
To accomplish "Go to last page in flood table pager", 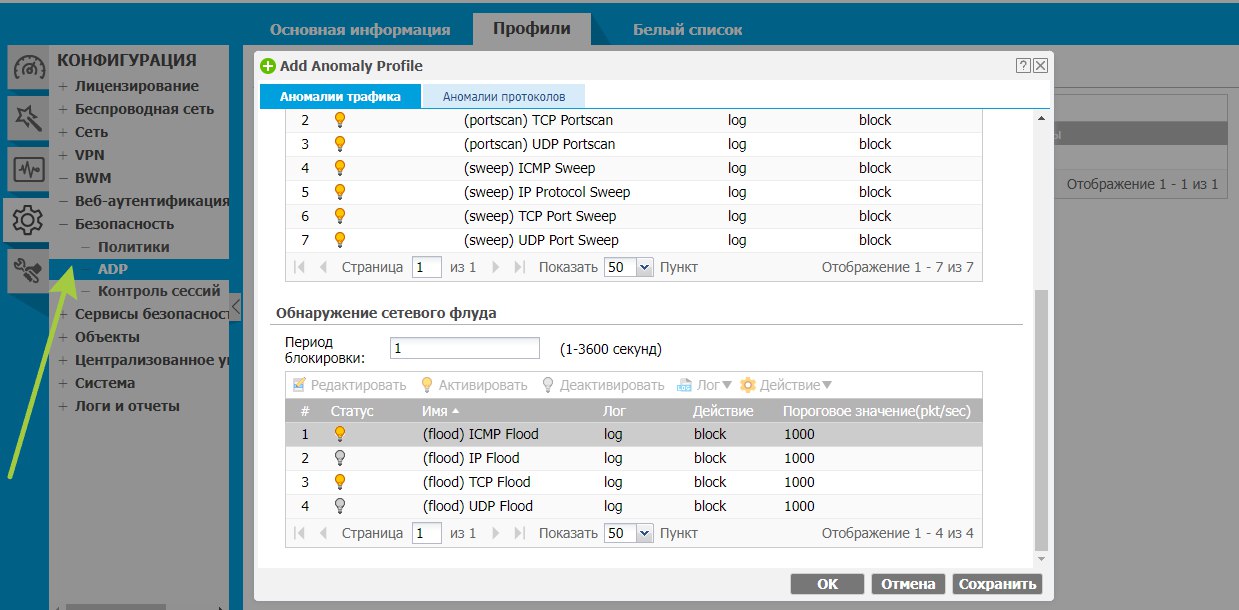I will [519, 533].
